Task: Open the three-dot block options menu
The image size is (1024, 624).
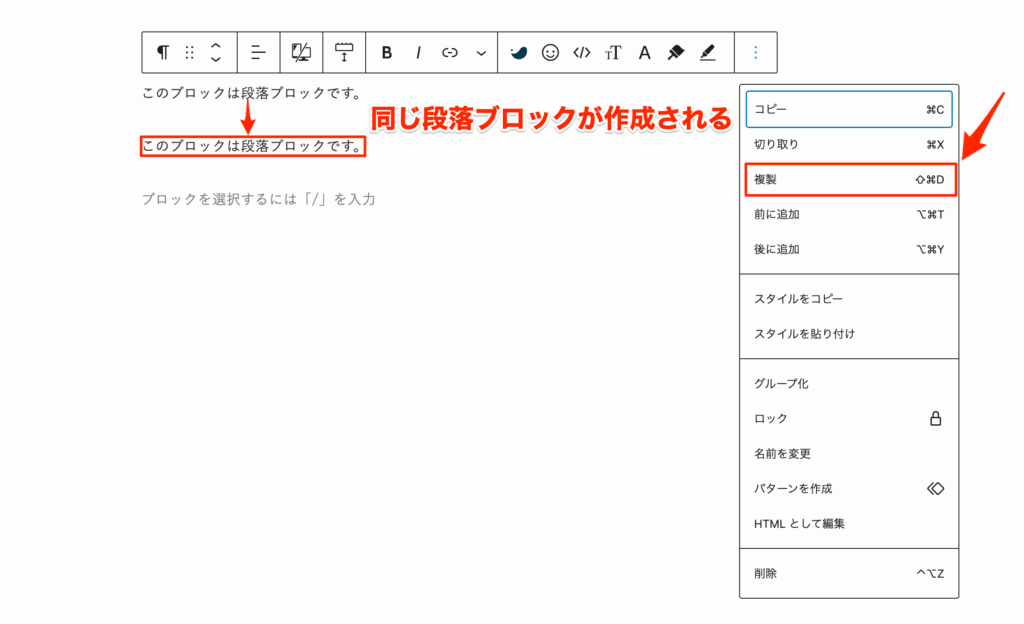Action: click(756, 52)
